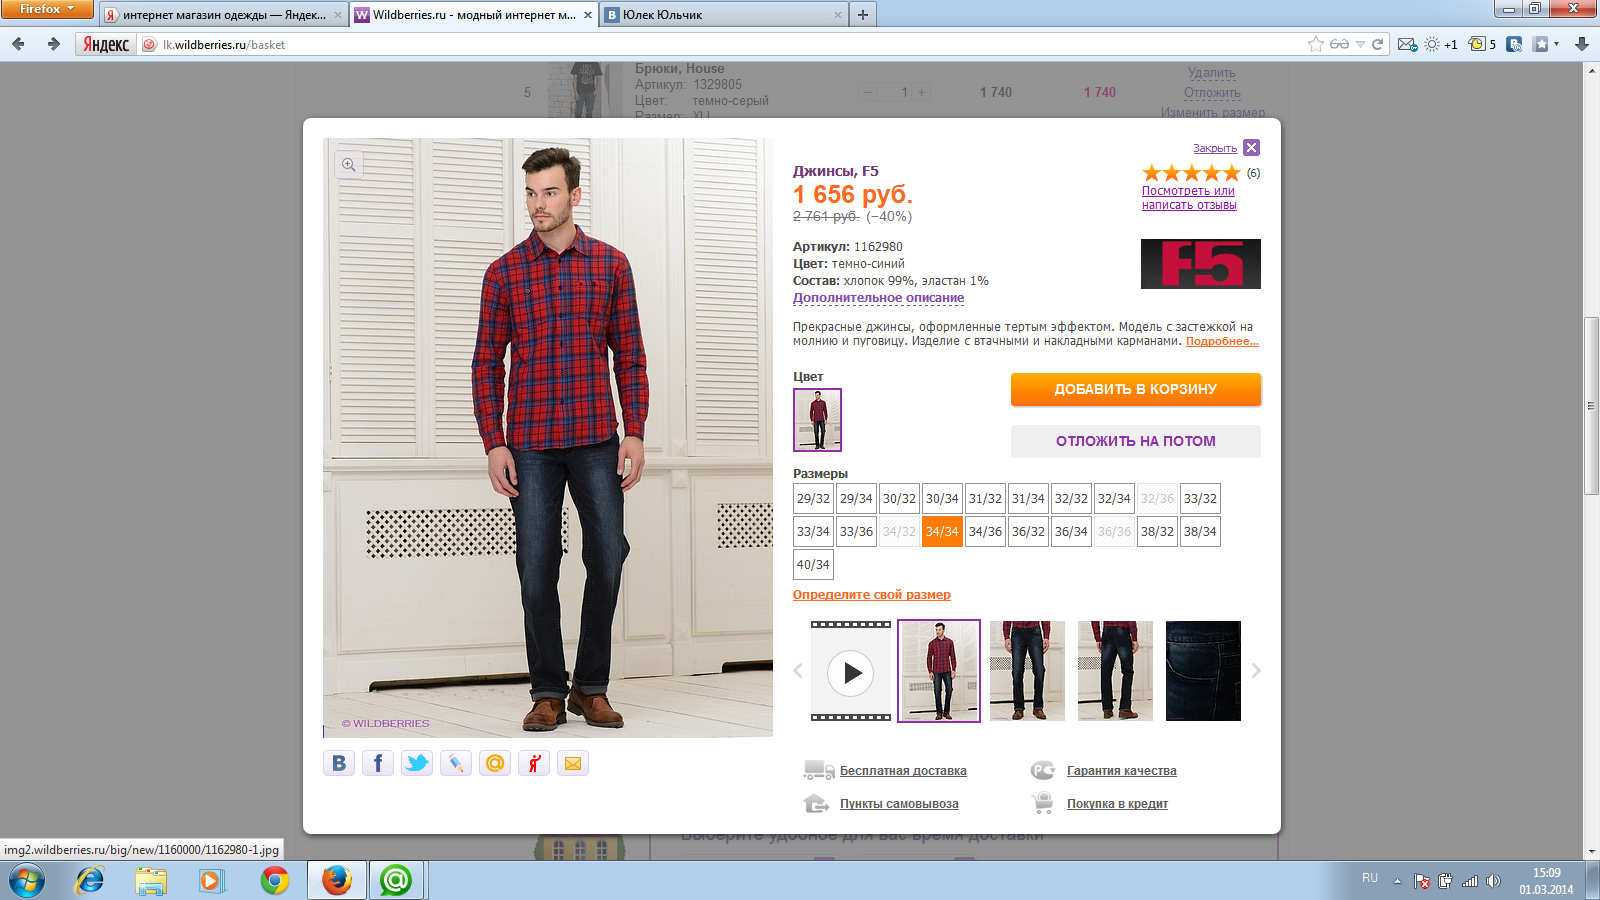Open the yellow clock toolbar icon showing 5
This screenshot has height=900, width=1600.
coord(1477,44)
